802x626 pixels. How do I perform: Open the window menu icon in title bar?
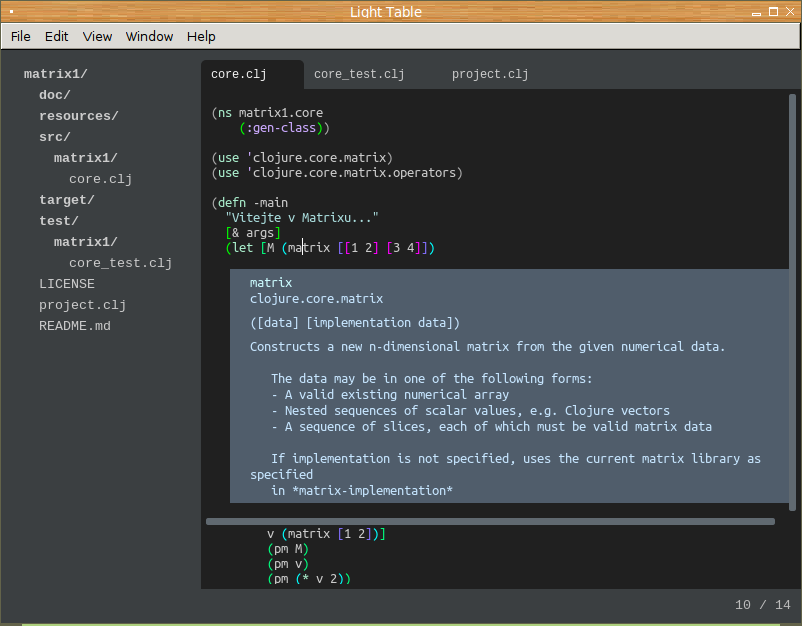(12, 12)
